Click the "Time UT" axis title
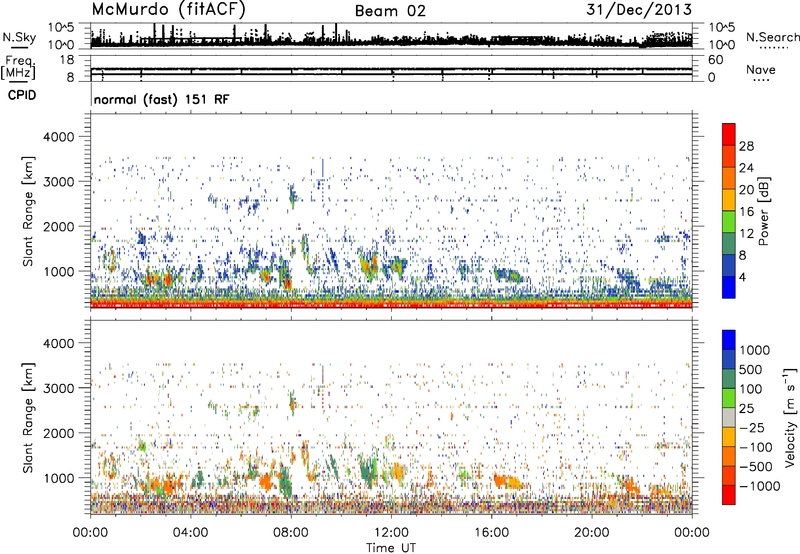The image size is (800, 554). (391, 548)
